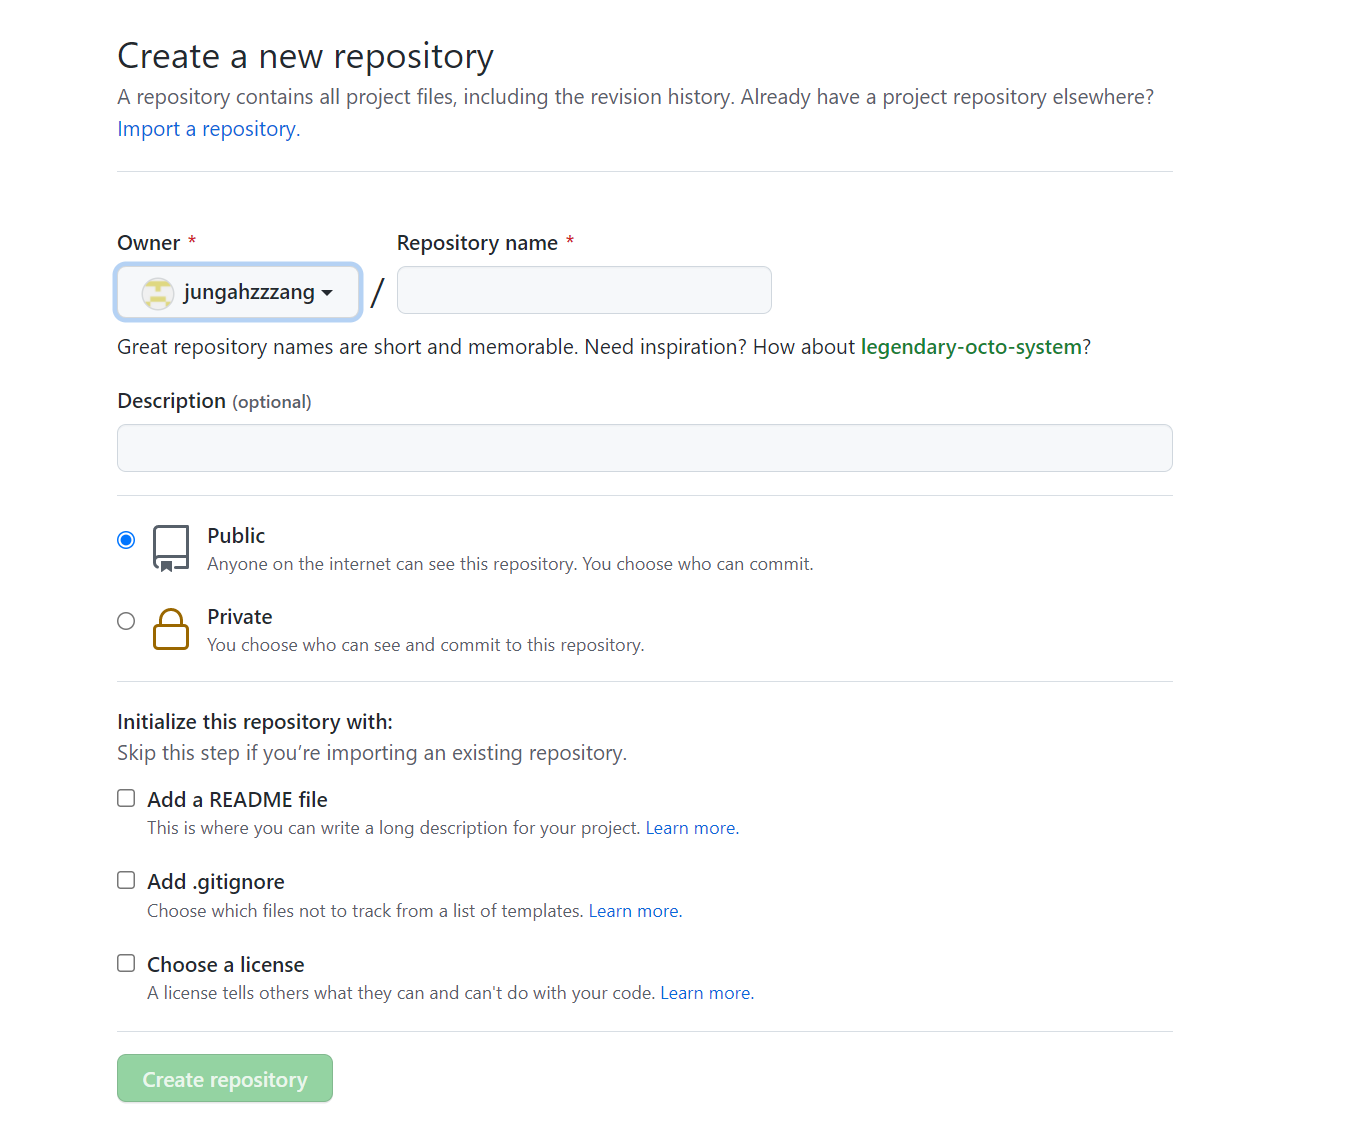Click the Create repository button
The height and width of the screenshot is (1143, 1372).
(x=225, y=1078)
